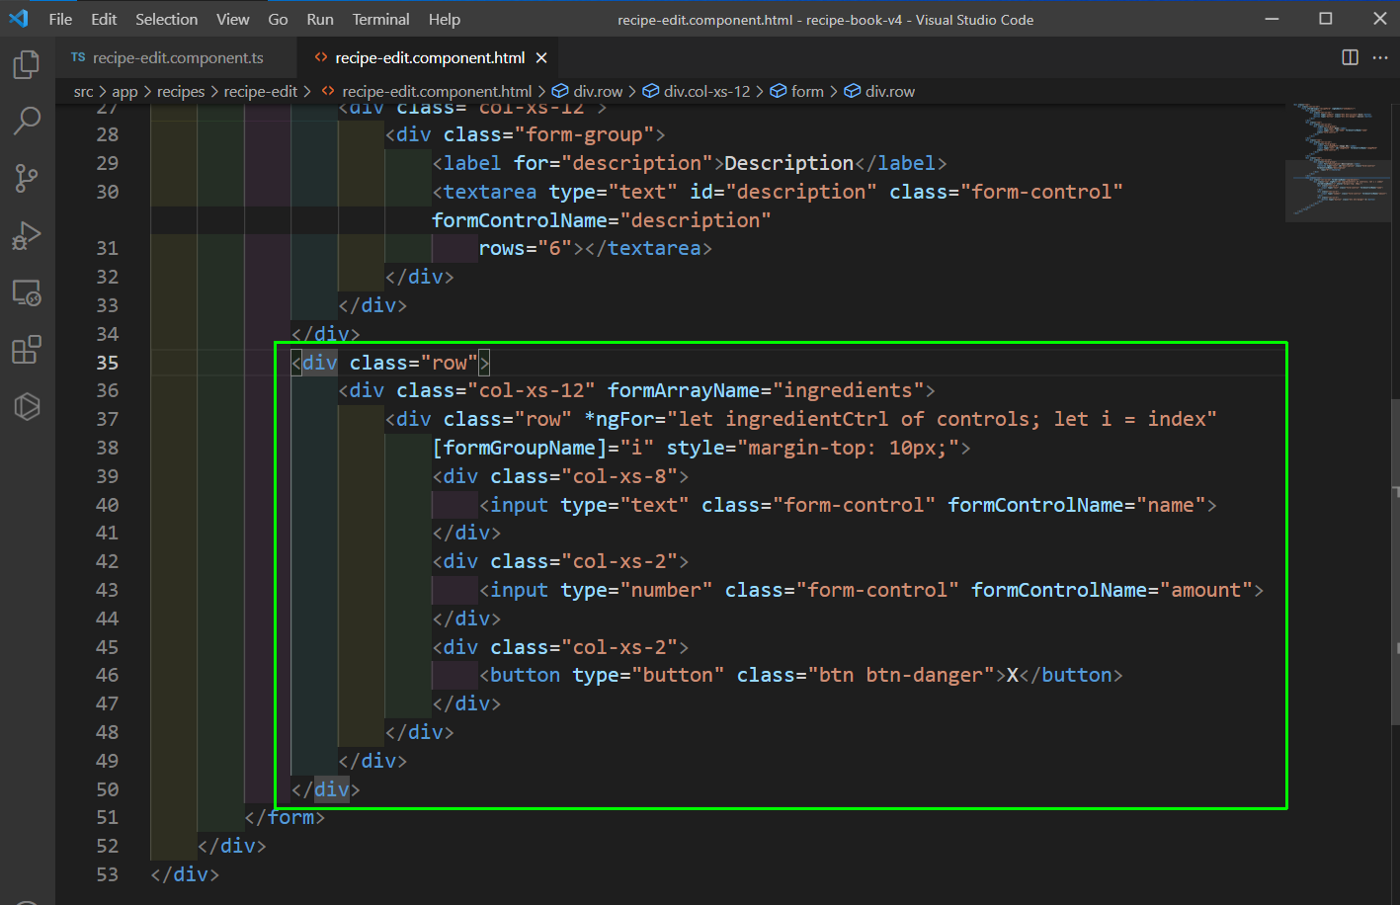Click the "name" formControlName value
Screen dimensions: 1400x905
1171,506
